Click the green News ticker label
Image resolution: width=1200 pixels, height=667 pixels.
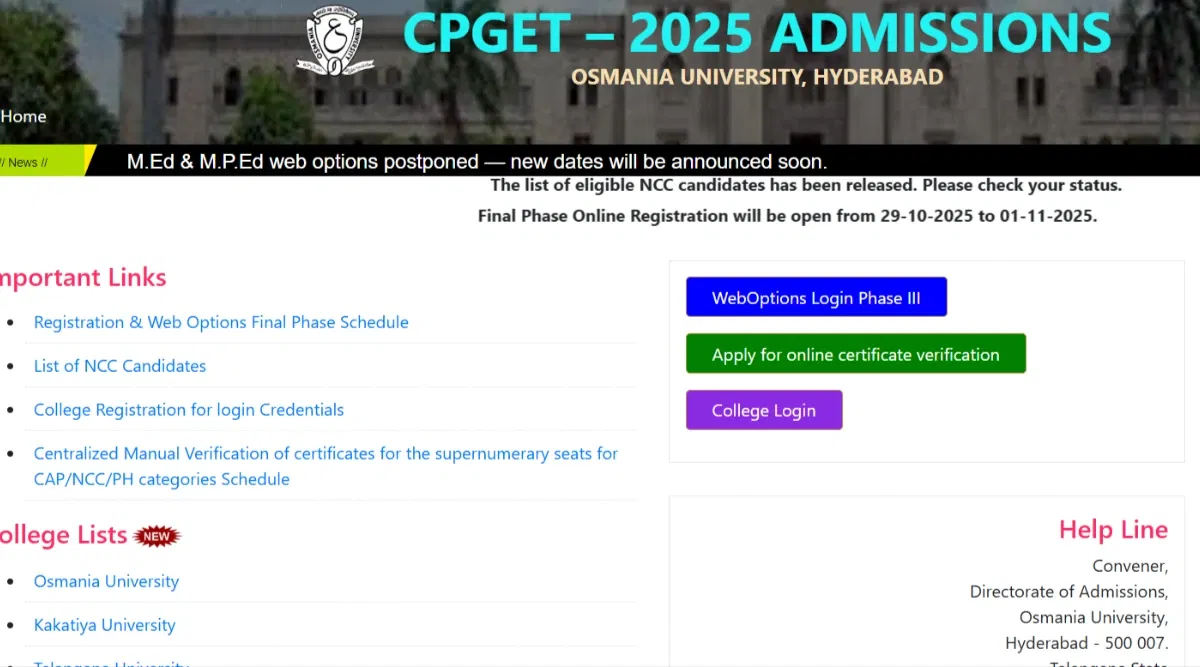pos(40,162)
